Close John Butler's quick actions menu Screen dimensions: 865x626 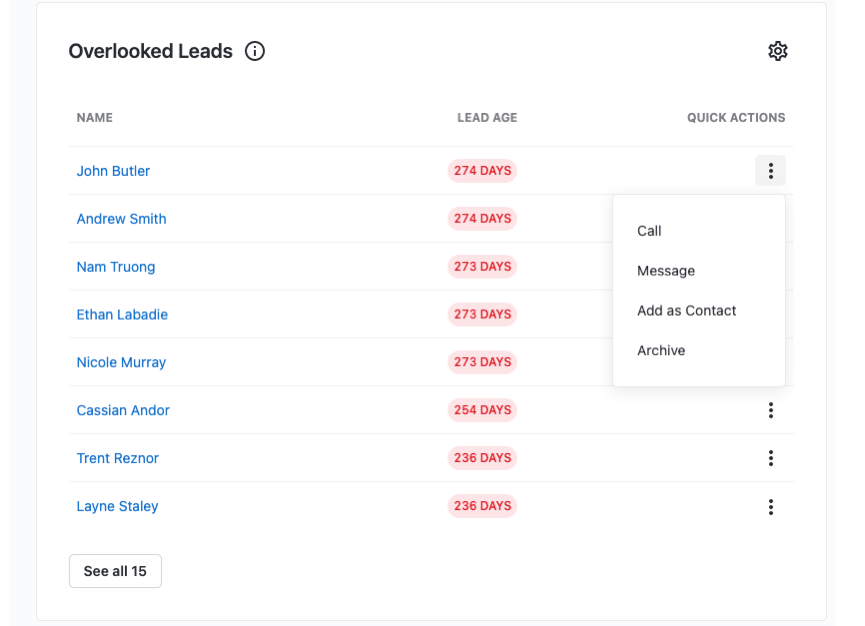[770, 171]
